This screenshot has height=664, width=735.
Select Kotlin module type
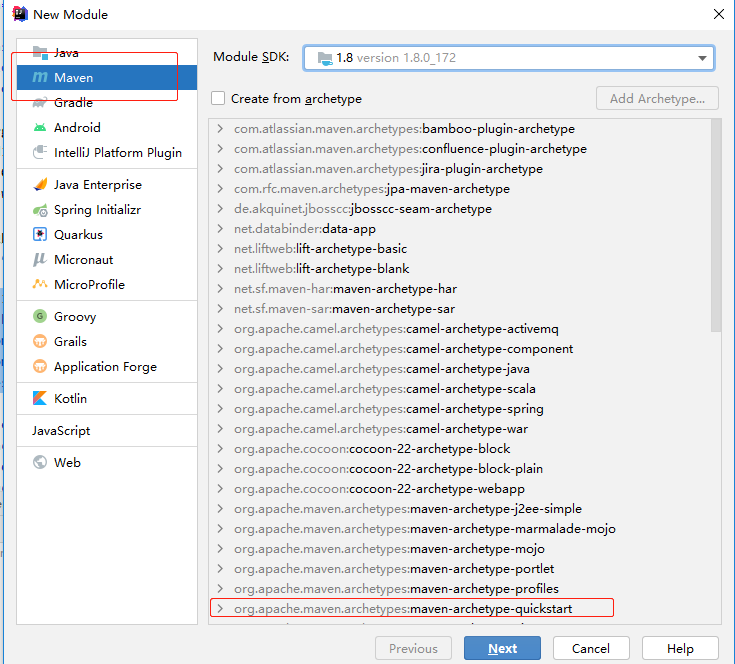point(107,398)
